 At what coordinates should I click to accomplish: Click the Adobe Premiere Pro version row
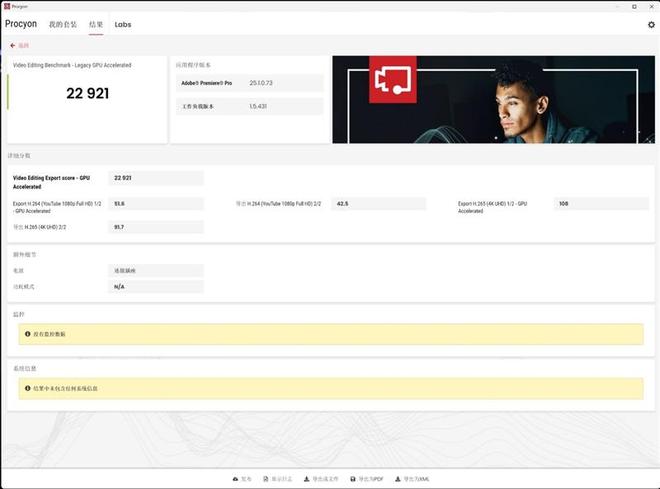point(249,83)
